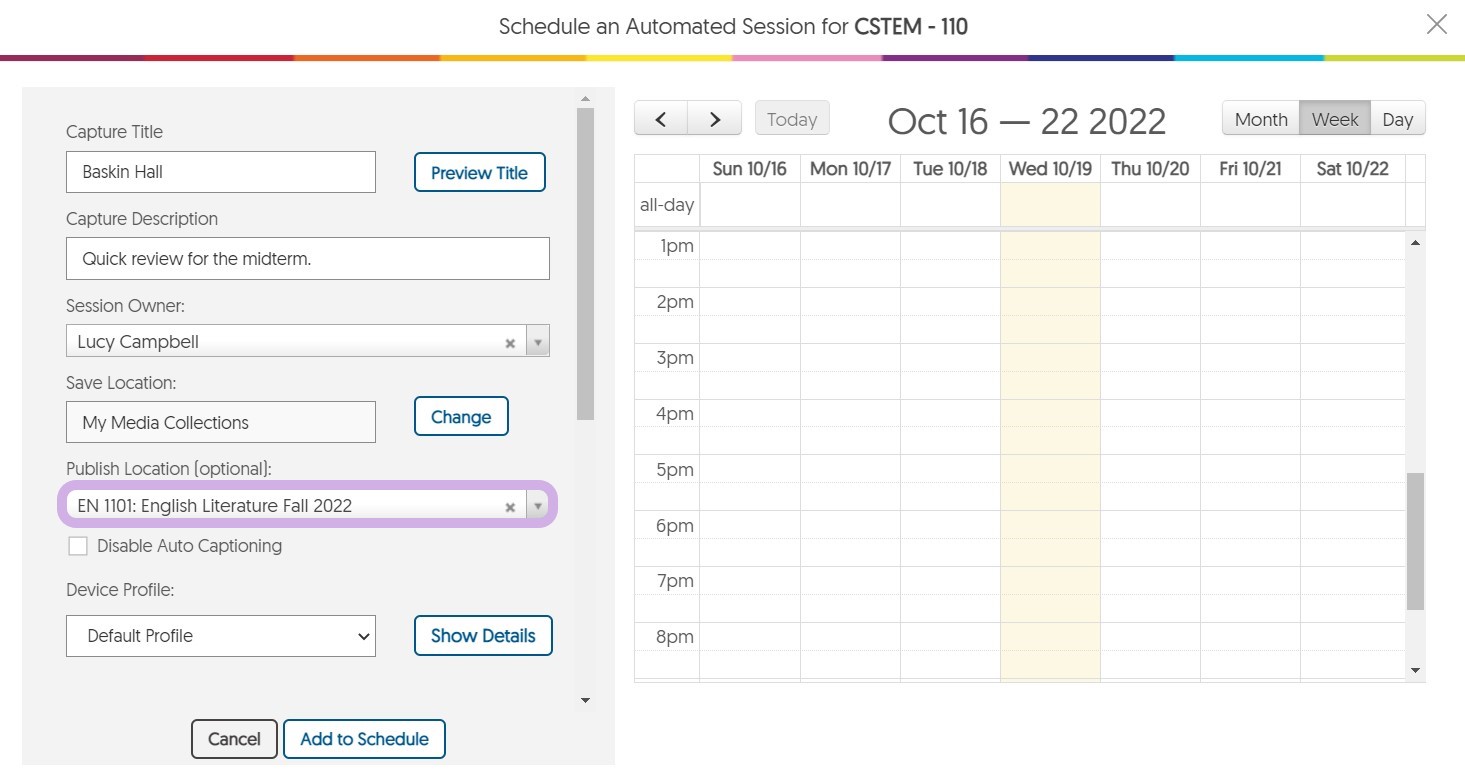The image size is (1465, 772).
Task: Open the Publish Location dropdown
Action: pyautogui.click(x=538, y=506)
